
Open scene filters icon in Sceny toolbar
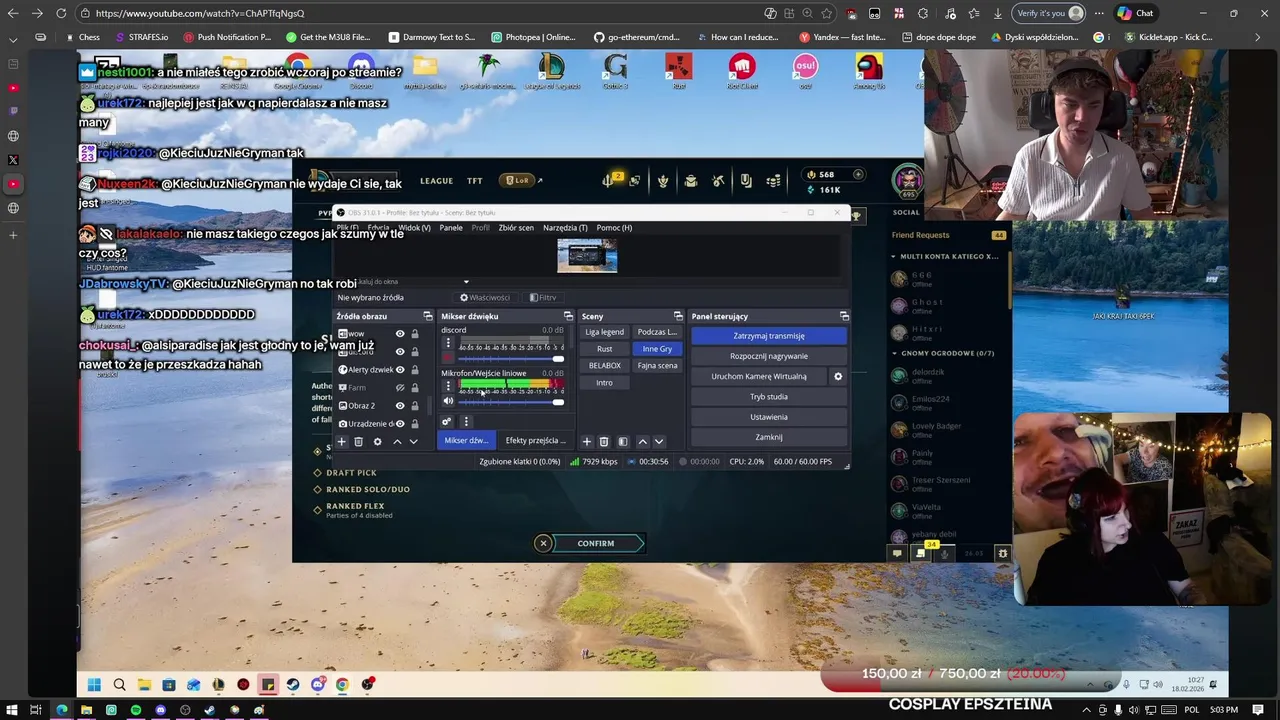tap(623, 442)
